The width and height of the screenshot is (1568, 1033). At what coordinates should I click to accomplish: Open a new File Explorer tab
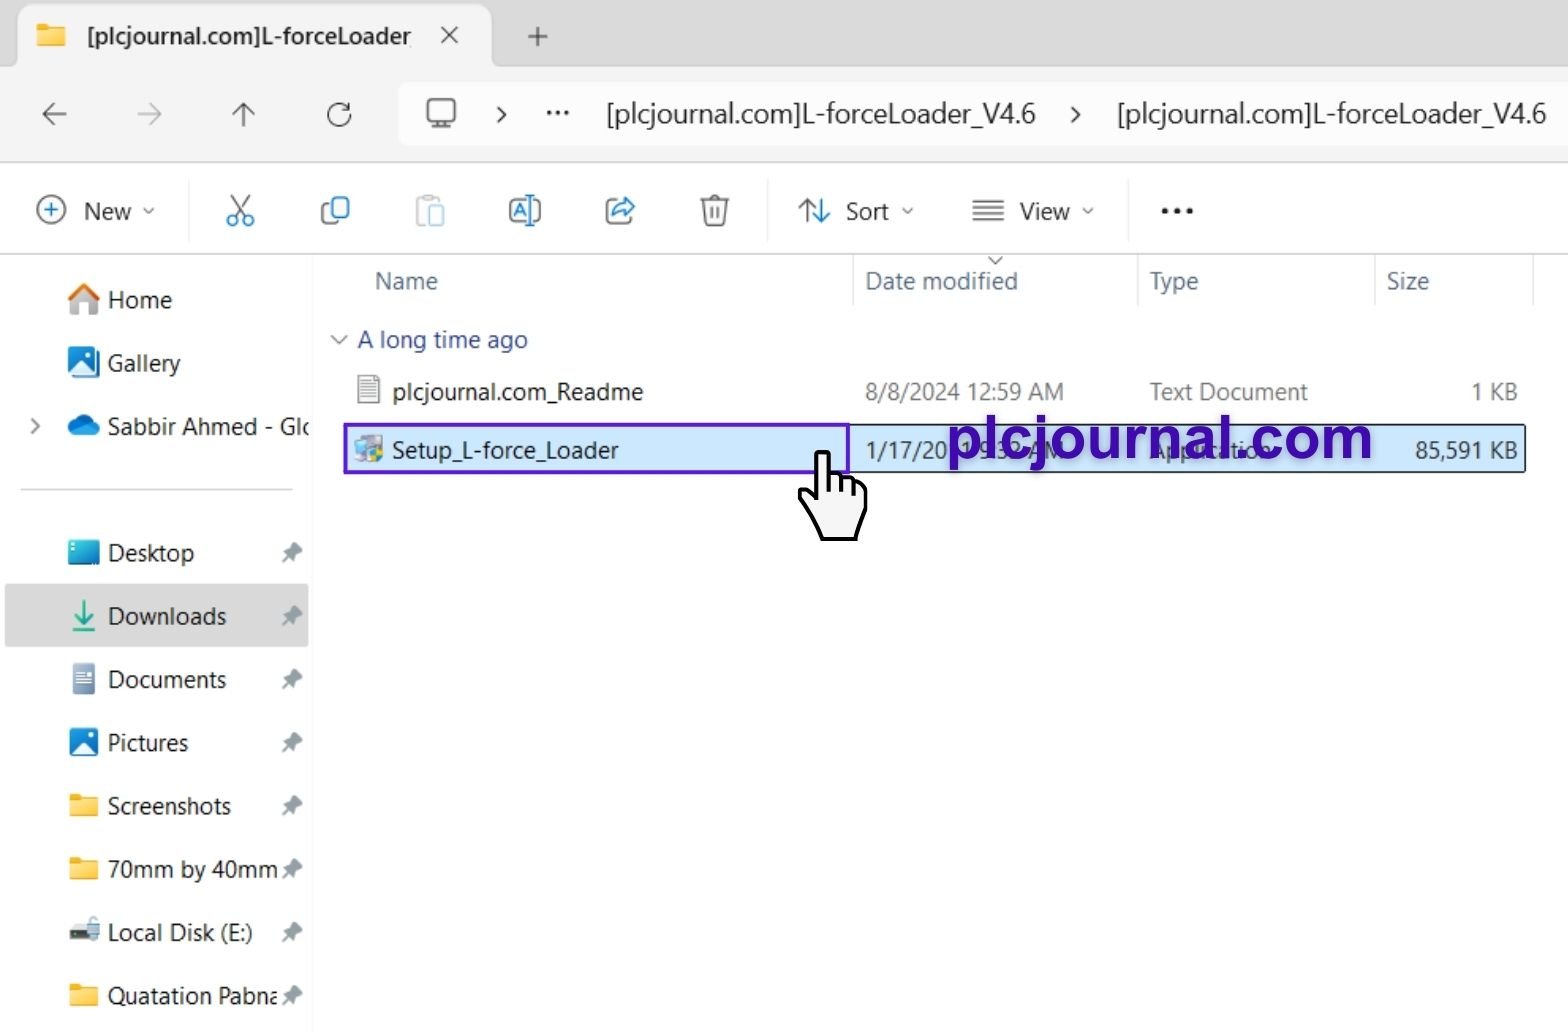[x=537, y=36]
